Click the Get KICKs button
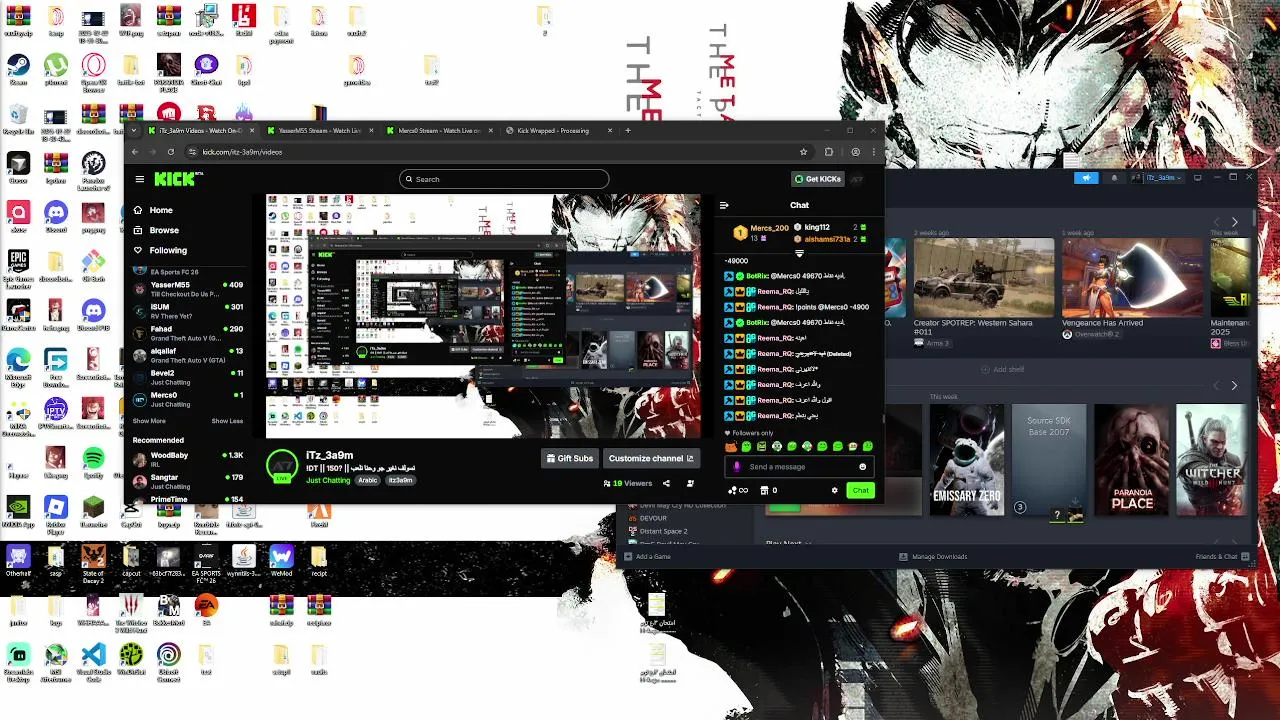1280x720 pixels. point(818,179)
